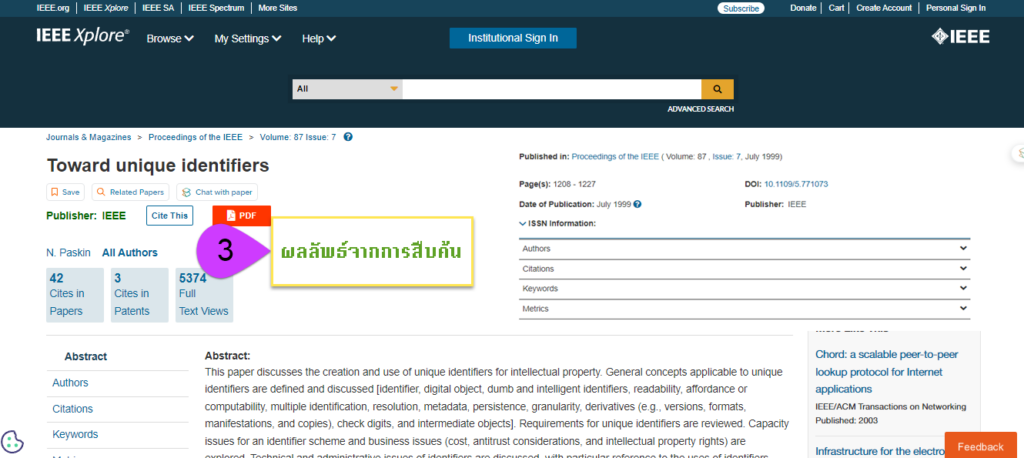This screenshot has height=458, width=1024.
Task: Expand the Citations accordion row
Action: [x=744, y=269]
